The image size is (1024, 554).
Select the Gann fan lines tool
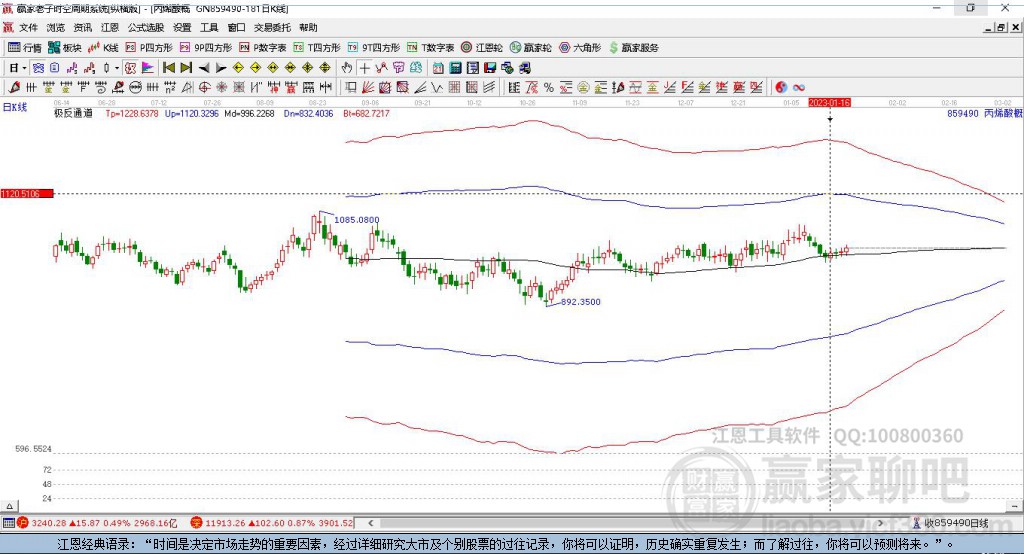pos(368,88)
